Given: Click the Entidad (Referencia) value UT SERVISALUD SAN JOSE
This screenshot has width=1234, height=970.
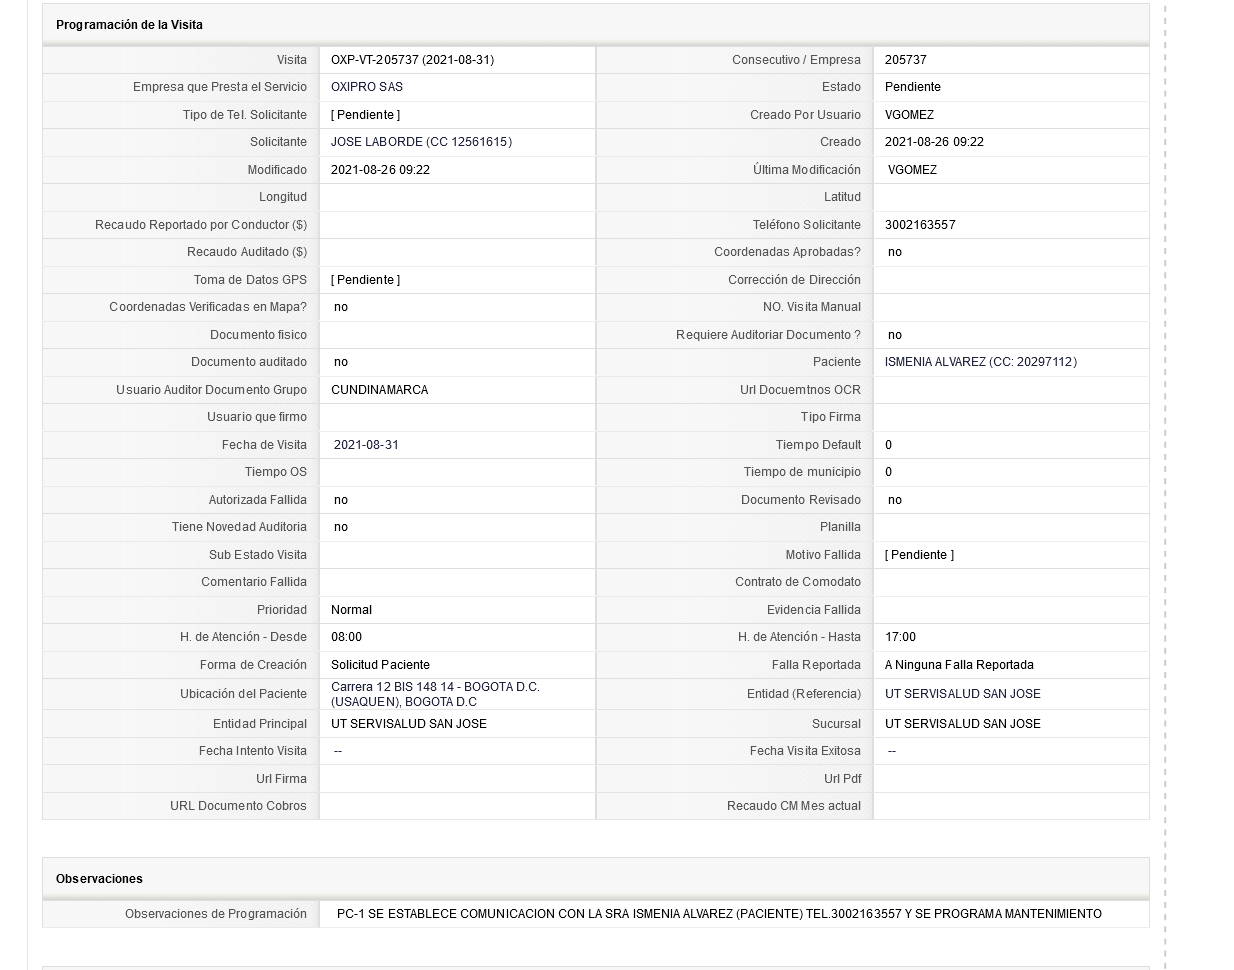Looking at the screenshot, I should point(962,694).
